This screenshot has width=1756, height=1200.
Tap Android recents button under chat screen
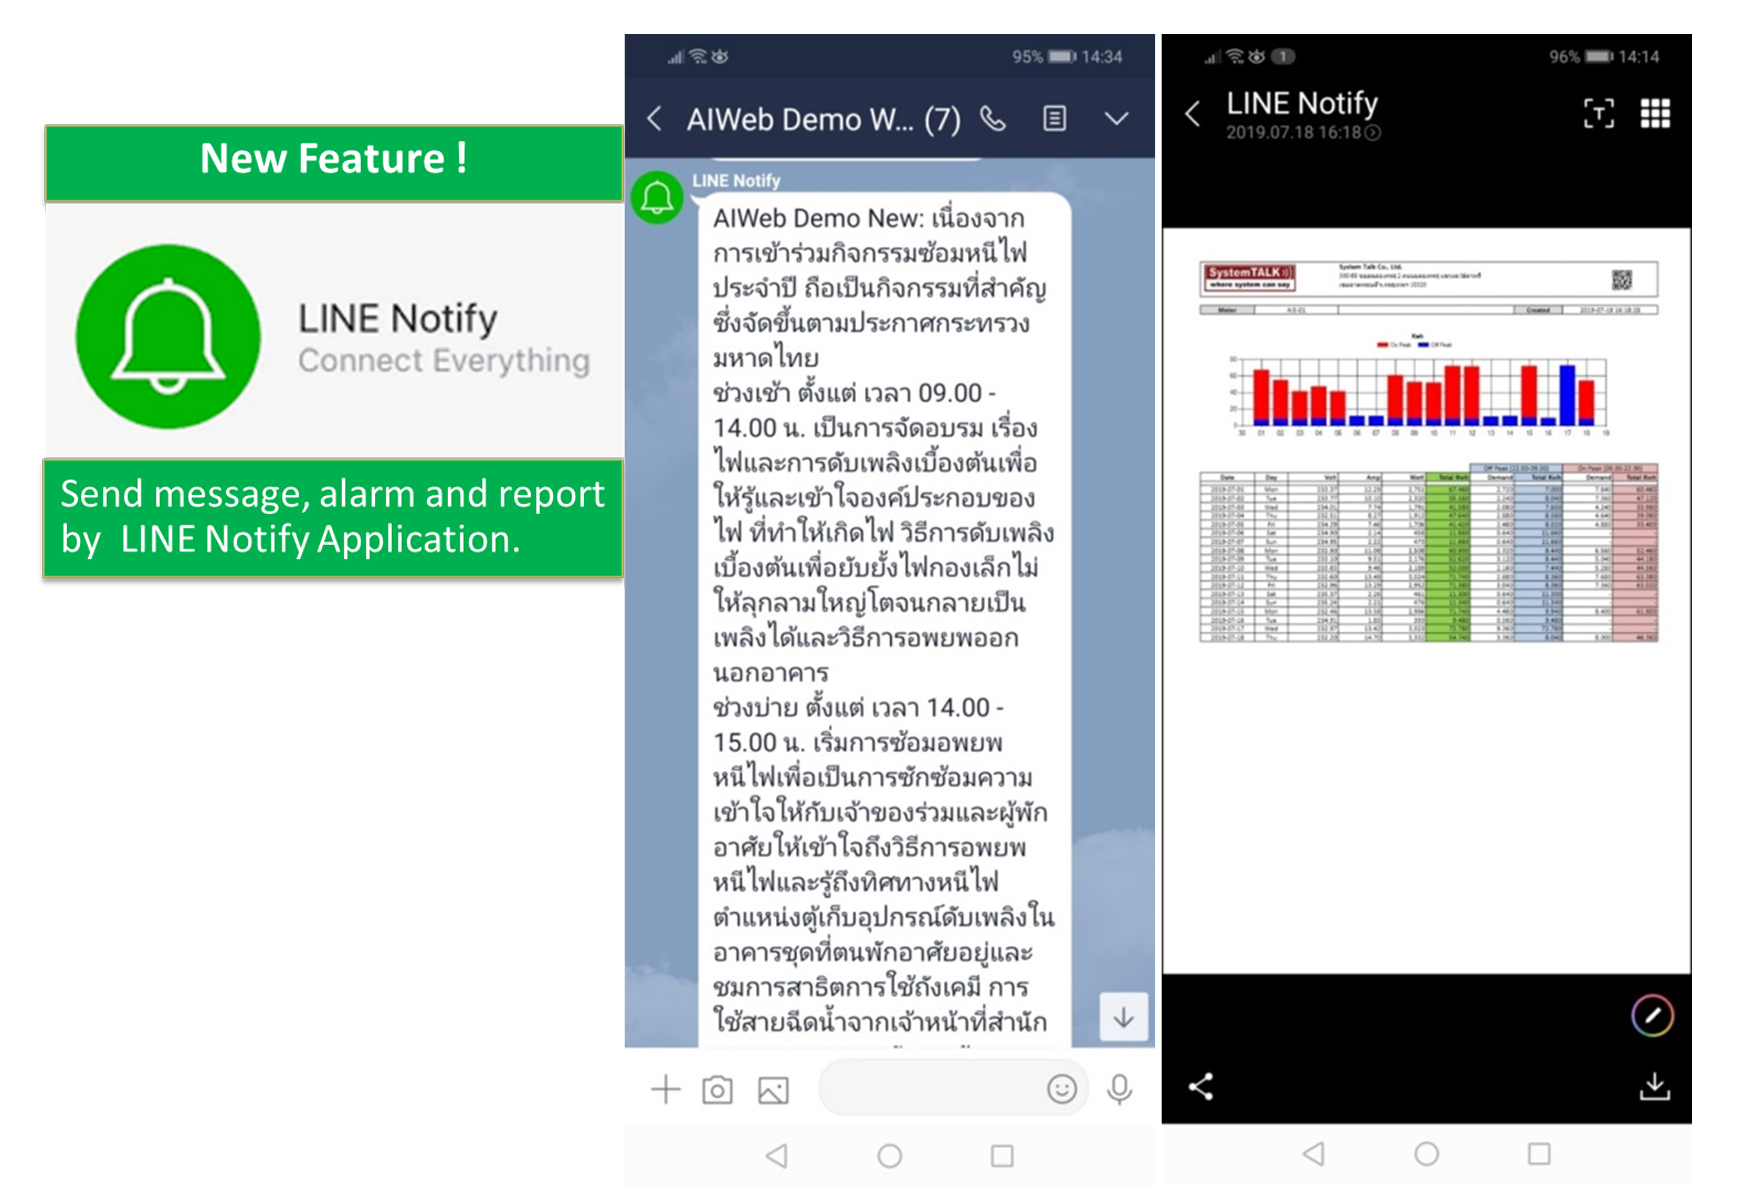[x=1002, y=1156]
